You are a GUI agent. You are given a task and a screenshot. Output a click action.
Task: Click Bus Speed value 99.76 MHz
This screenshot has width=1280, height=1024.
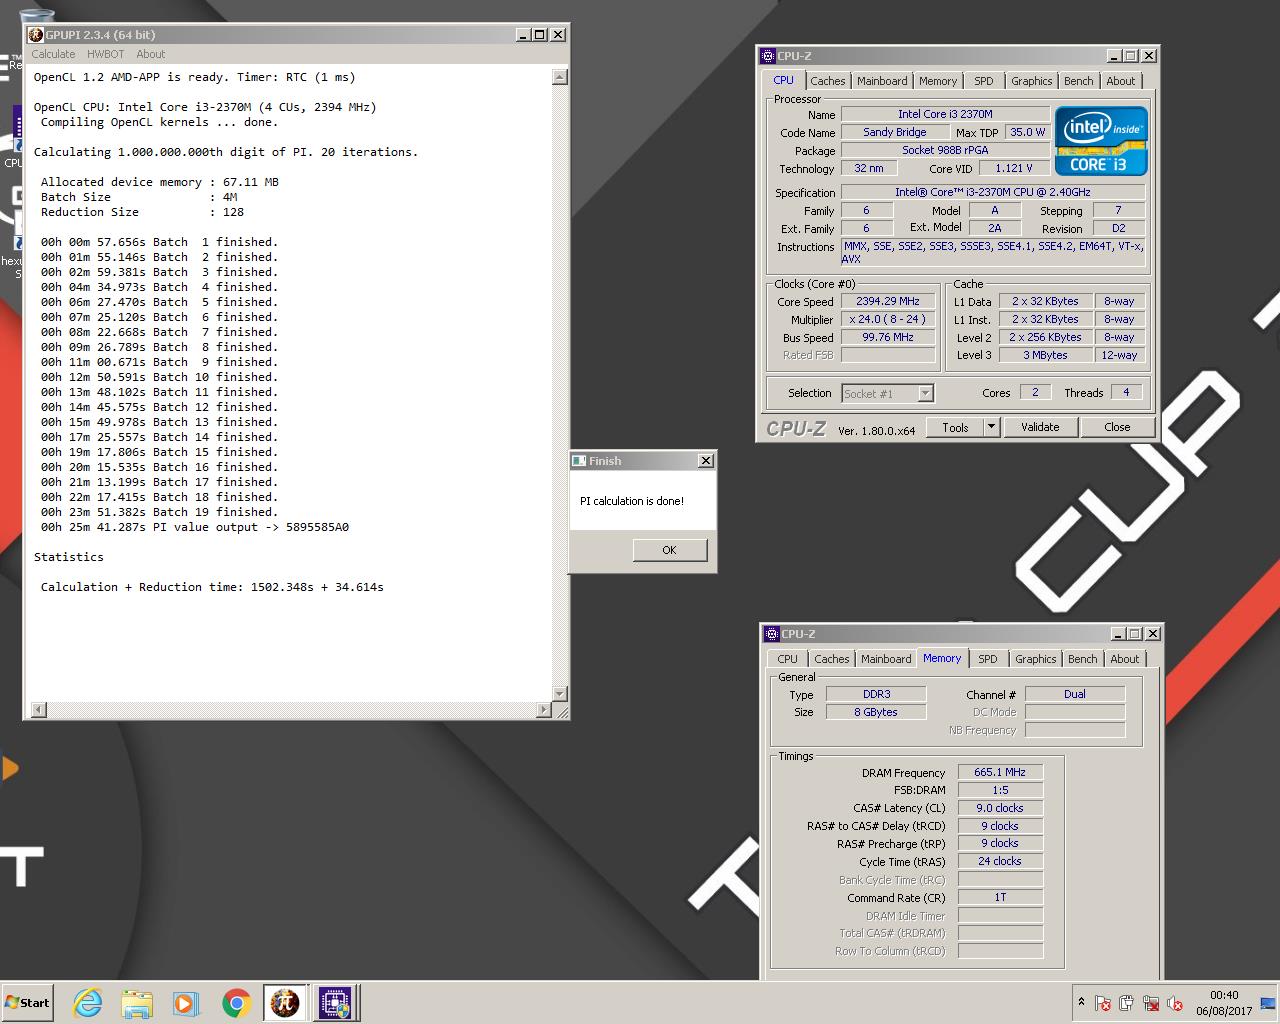888,337
